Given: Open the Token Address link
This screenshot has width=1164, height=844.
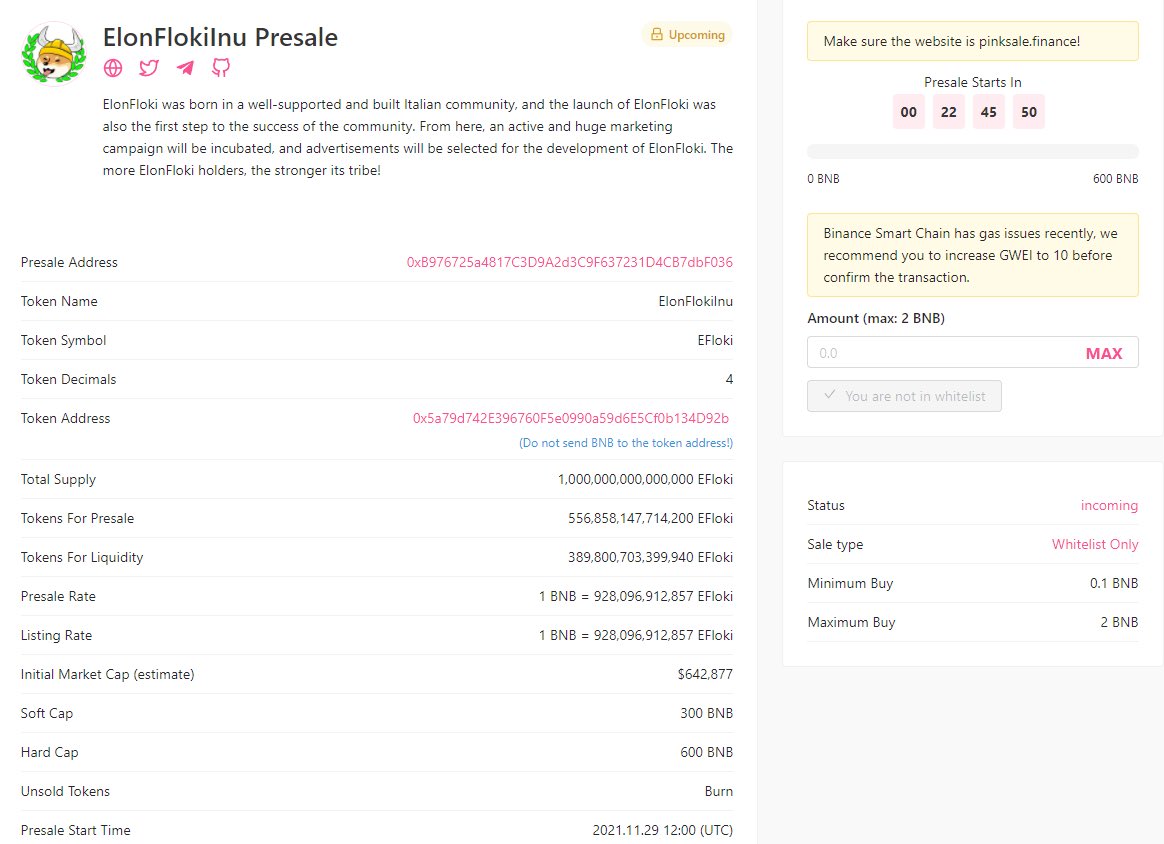Looking at the screenshot, I should pos(573,418).
